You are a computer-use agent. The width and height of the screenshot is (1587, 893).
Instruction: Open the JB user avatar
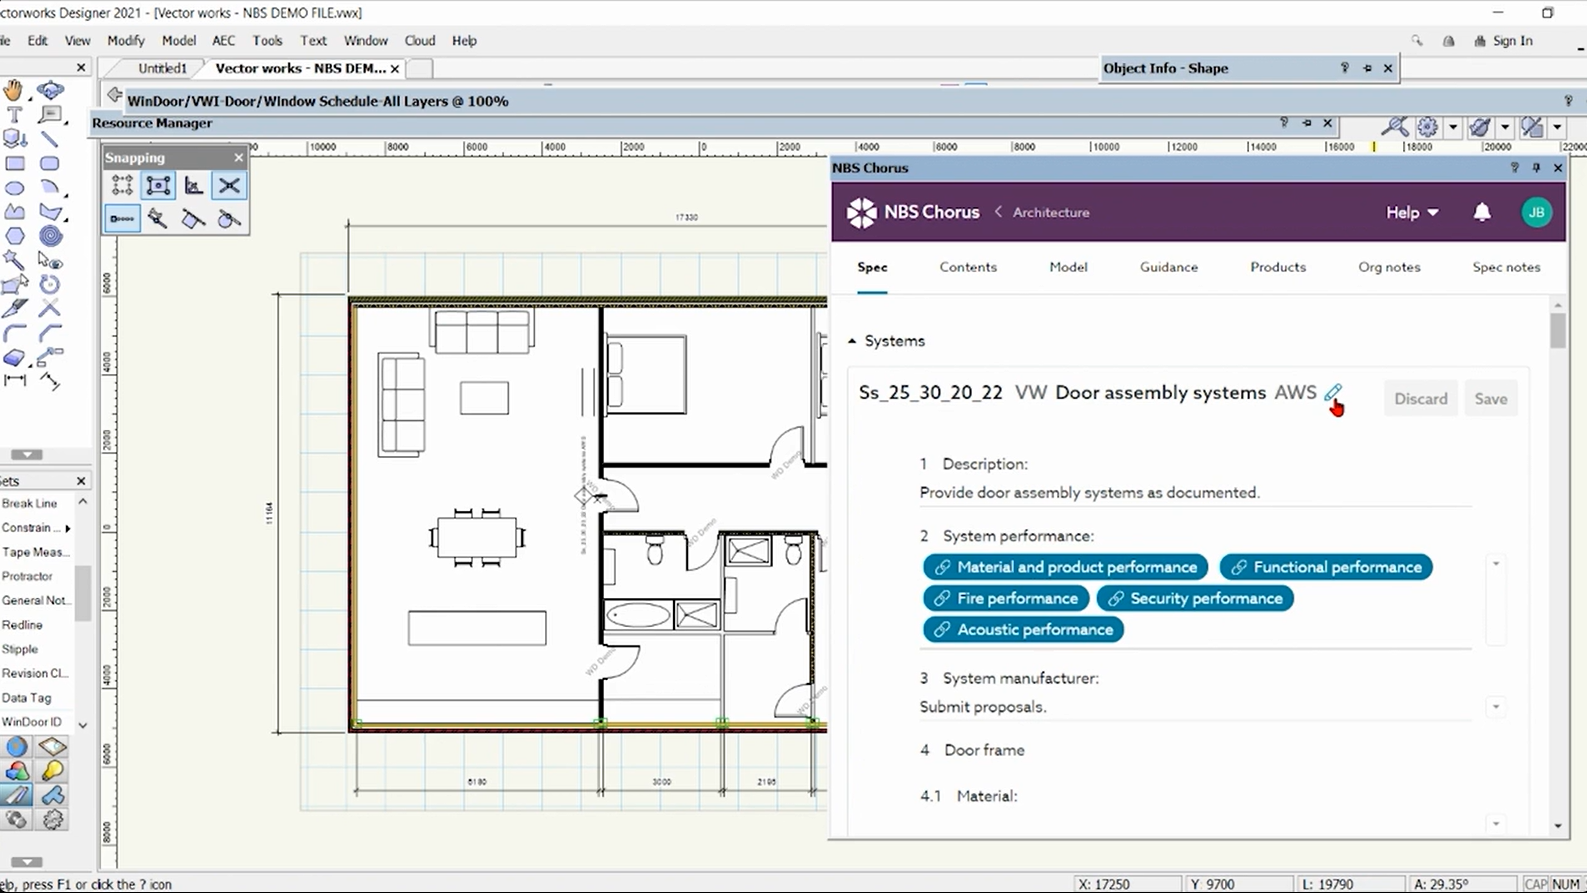(x=1536, y=212)
